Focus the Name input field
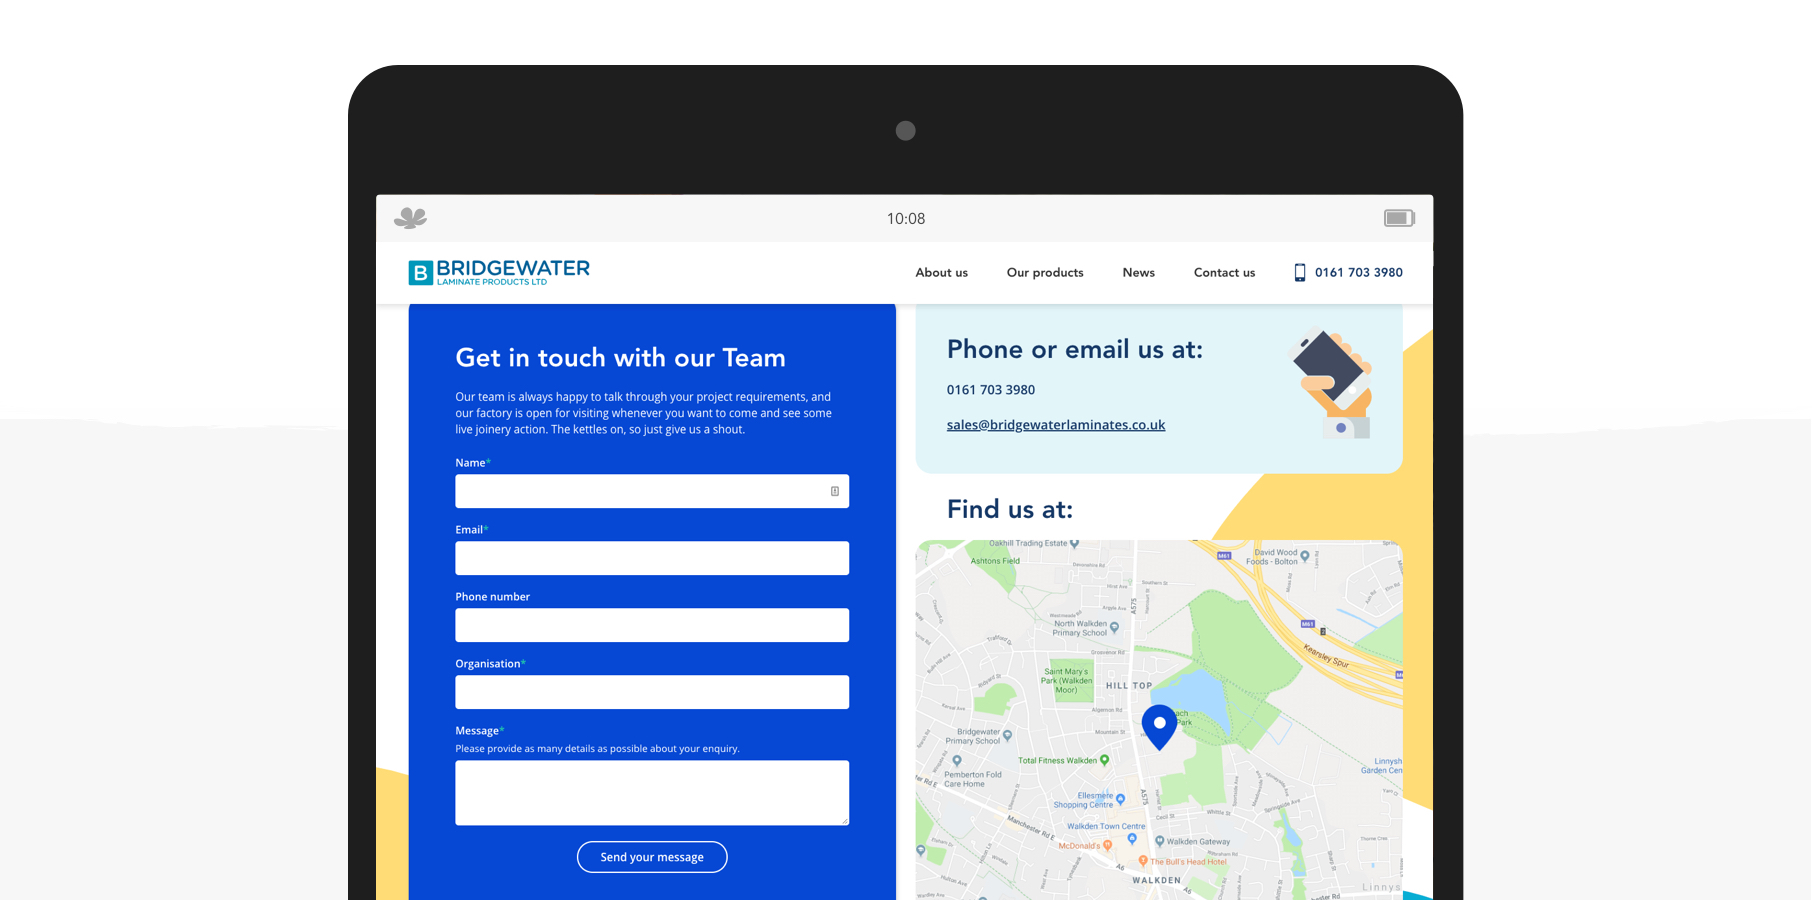Screen dimensions: 1812x900 tap(652, 491)
